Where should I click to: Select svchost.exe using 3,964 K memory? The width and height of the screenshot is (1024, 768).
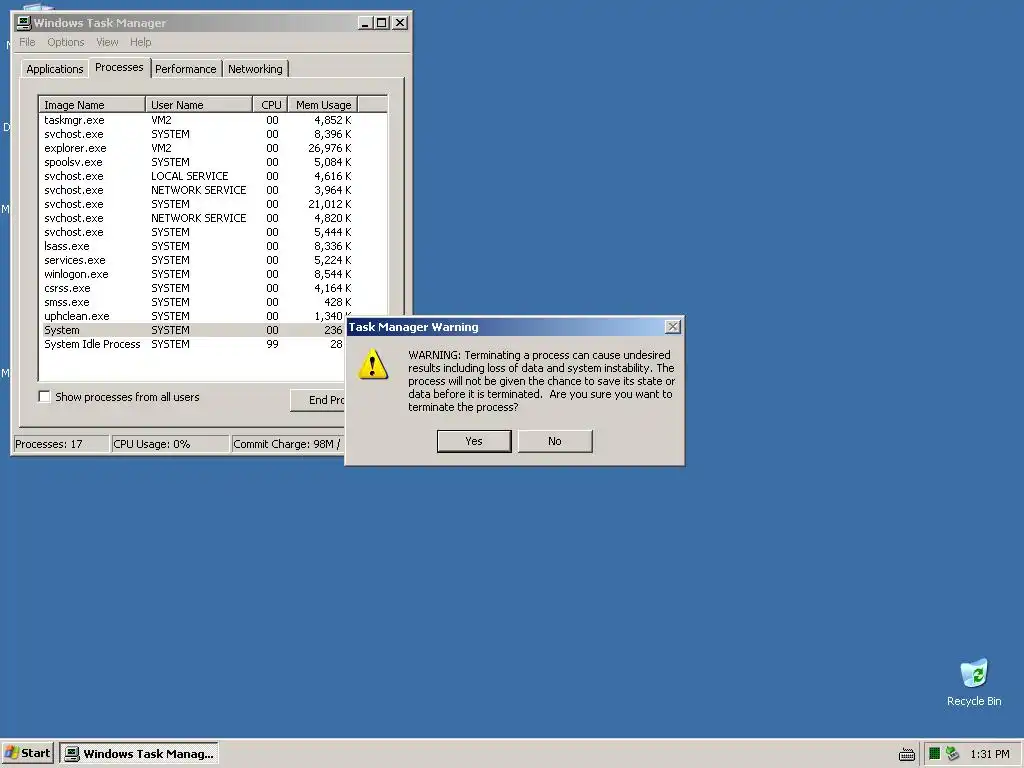198,190
